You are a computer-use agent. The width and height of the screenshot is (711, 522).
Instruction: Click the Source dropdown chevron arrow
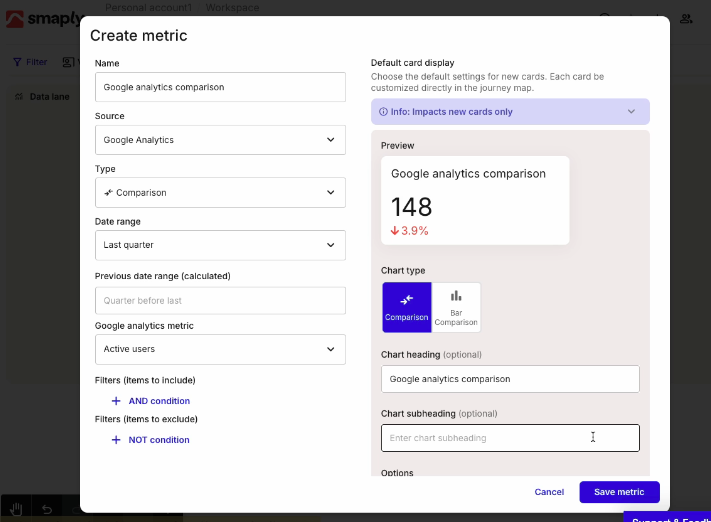click(x=331, y=140)
